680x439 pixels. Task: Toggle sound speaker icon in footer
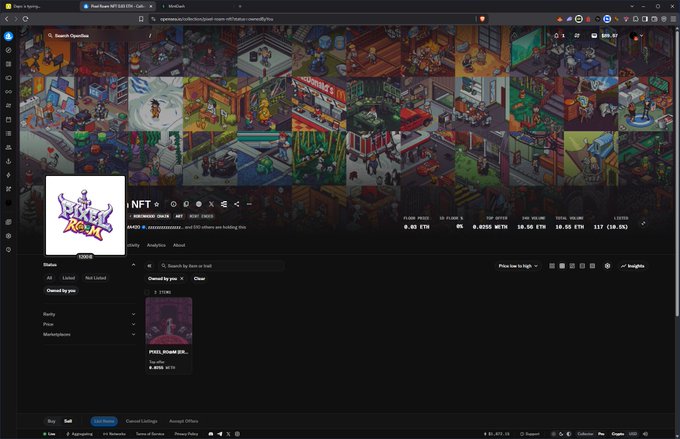645,434
